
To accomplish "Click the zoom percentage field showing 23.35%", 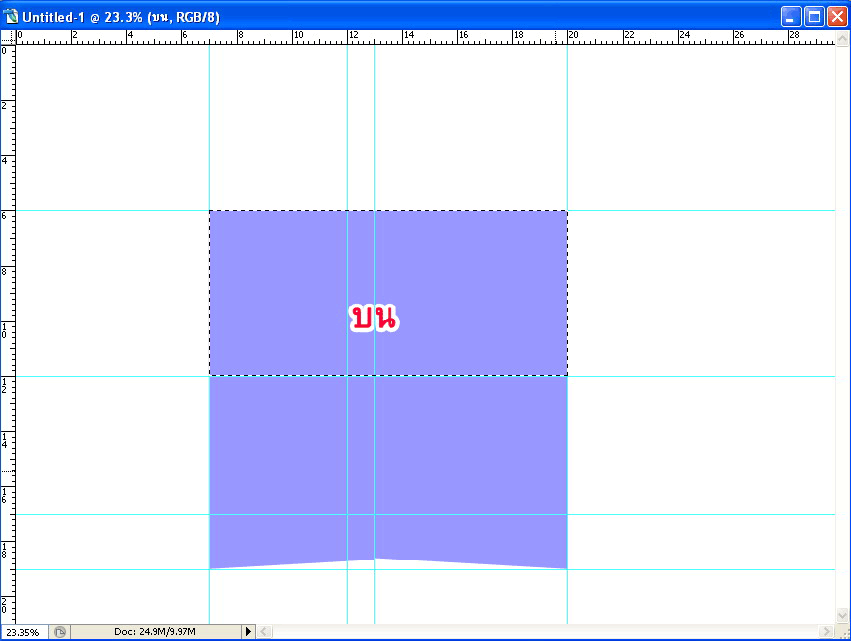I will pyautogui.click(x=24, y=632).
